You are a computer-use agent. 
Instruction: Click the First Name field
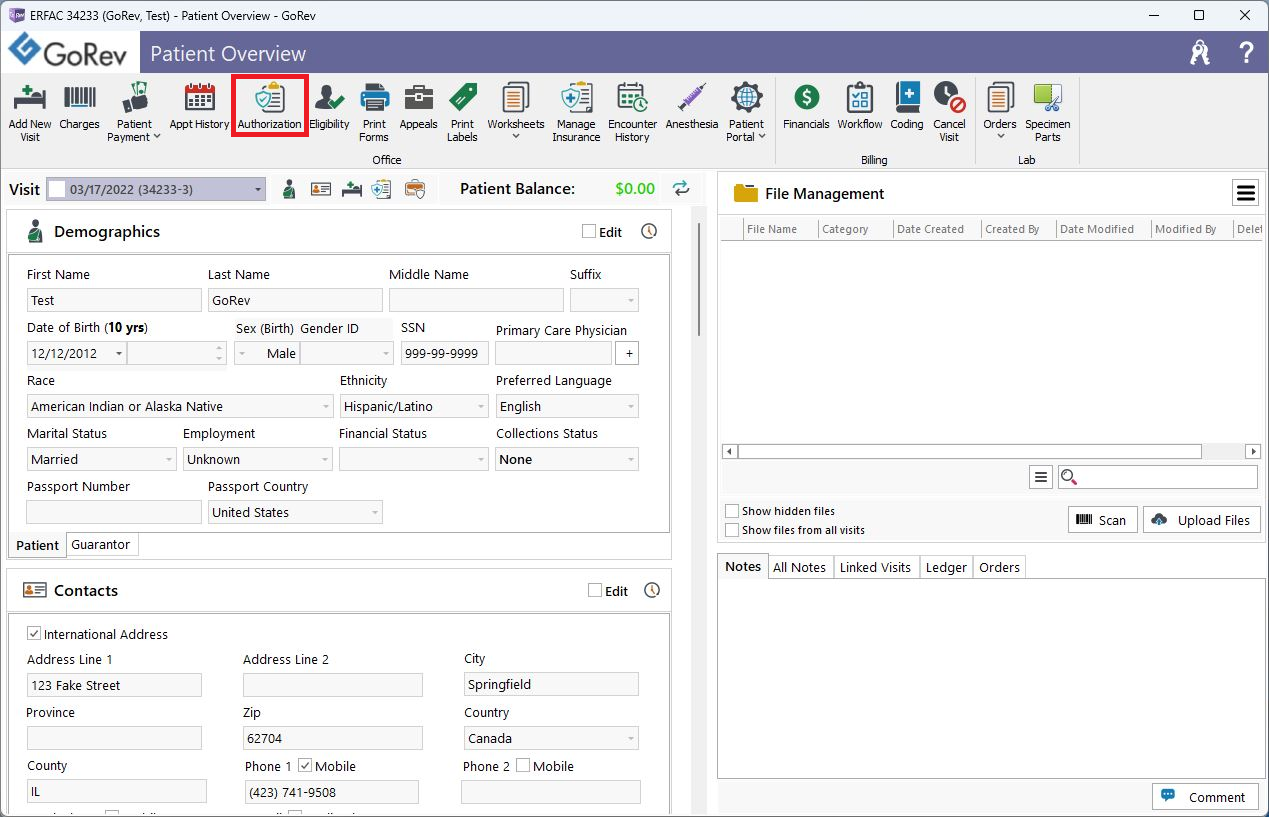coord(114,300)
